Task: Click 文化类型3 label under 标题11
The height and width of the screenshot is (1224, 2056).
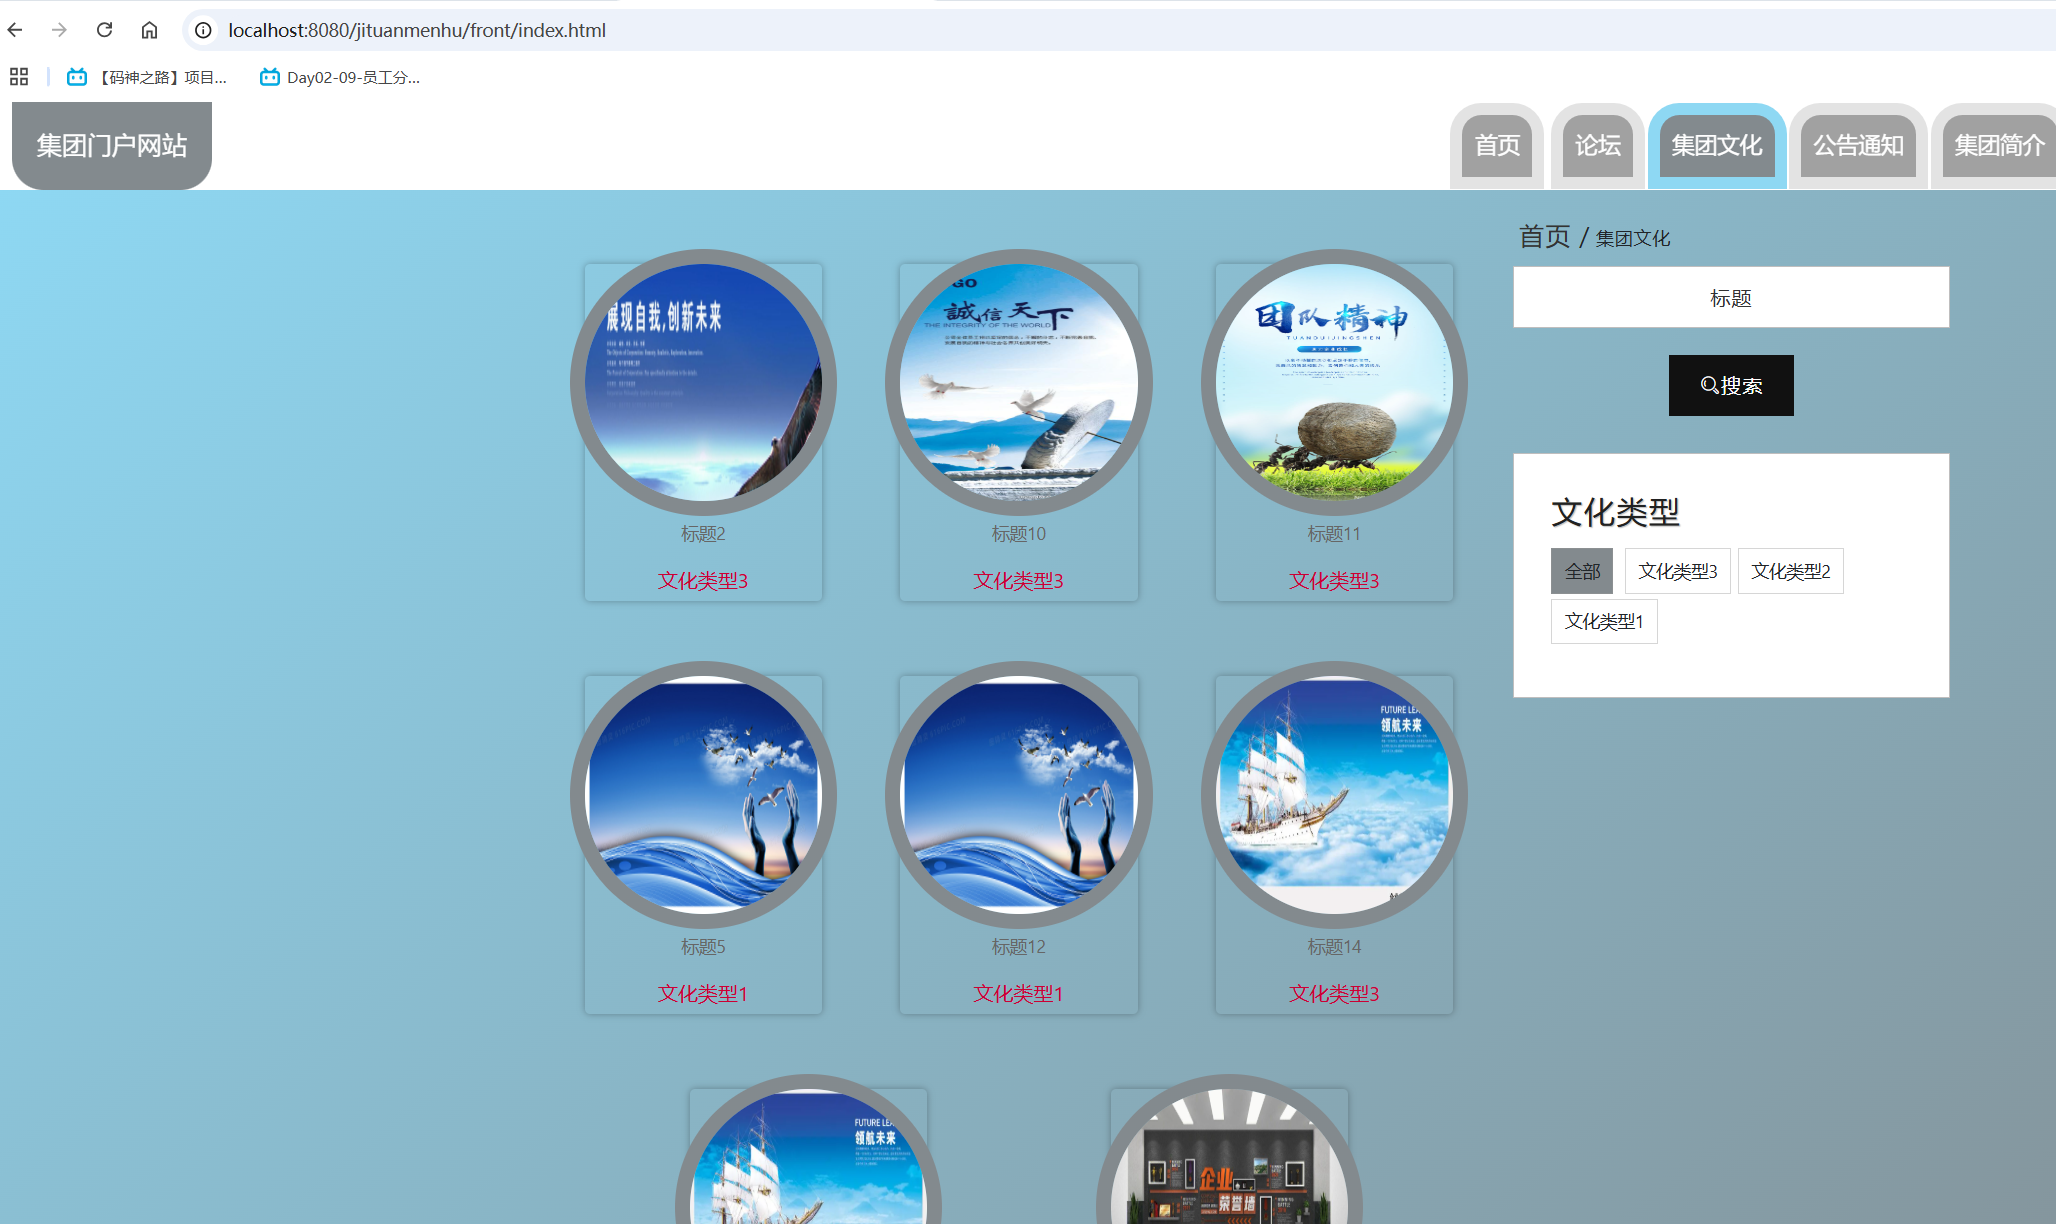Action: [x=1334, y=581]
